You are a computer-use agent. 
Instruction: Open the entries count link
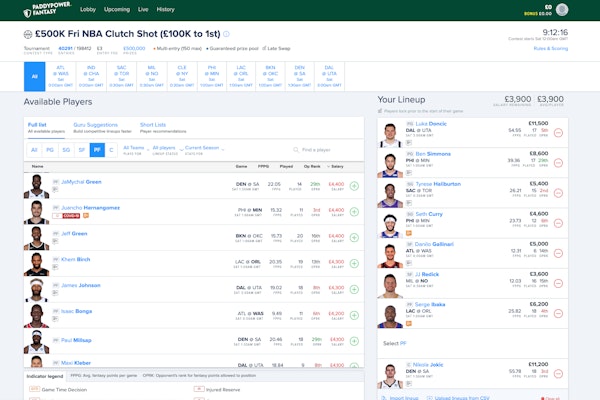pos(65,49)
